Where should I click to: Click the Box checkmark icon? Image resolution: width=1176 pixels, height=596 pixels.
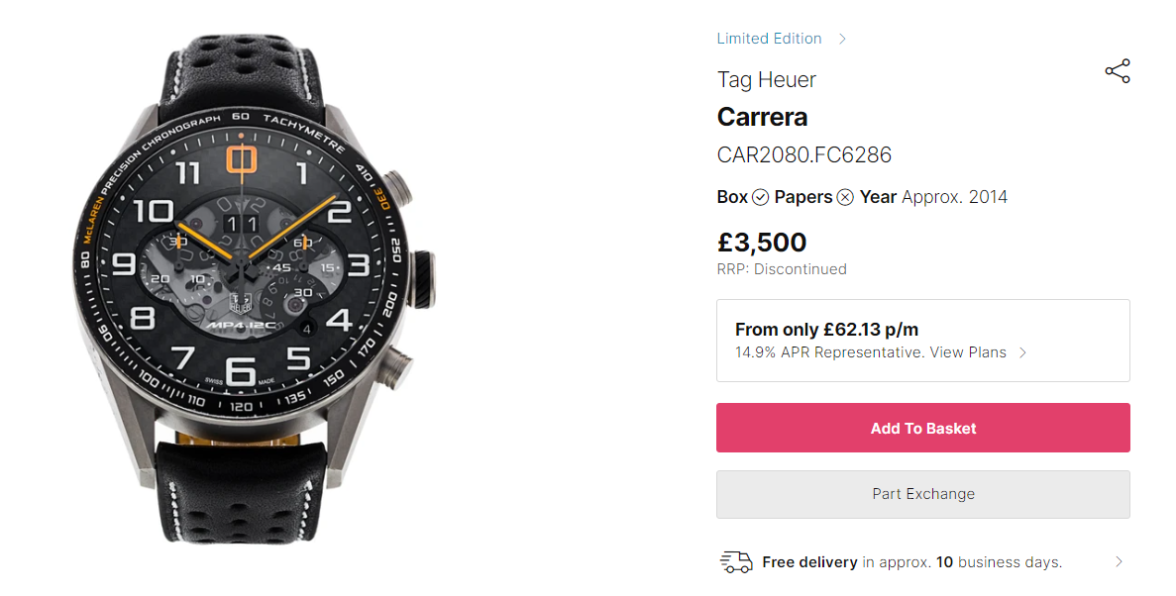click(760, 197)
